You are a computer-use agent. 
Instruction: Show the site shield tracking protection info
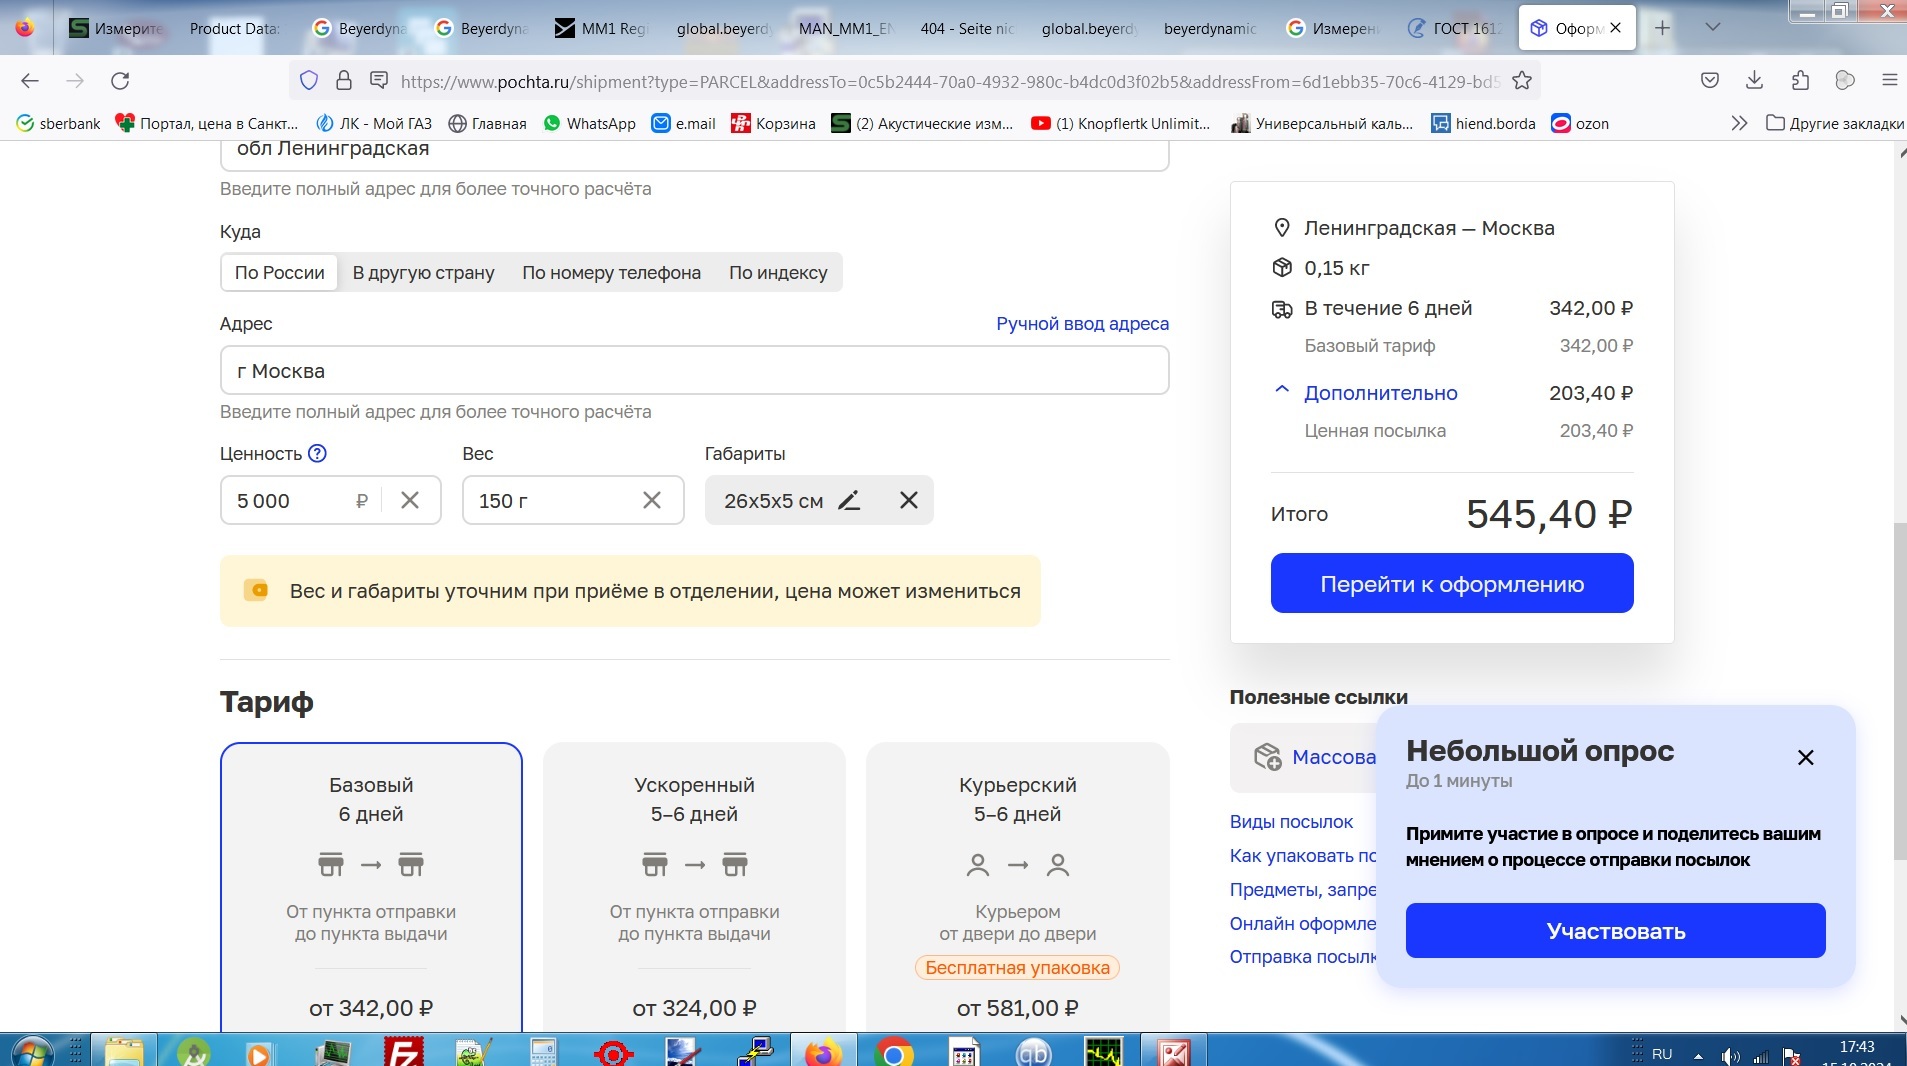[x=309, y=81]
